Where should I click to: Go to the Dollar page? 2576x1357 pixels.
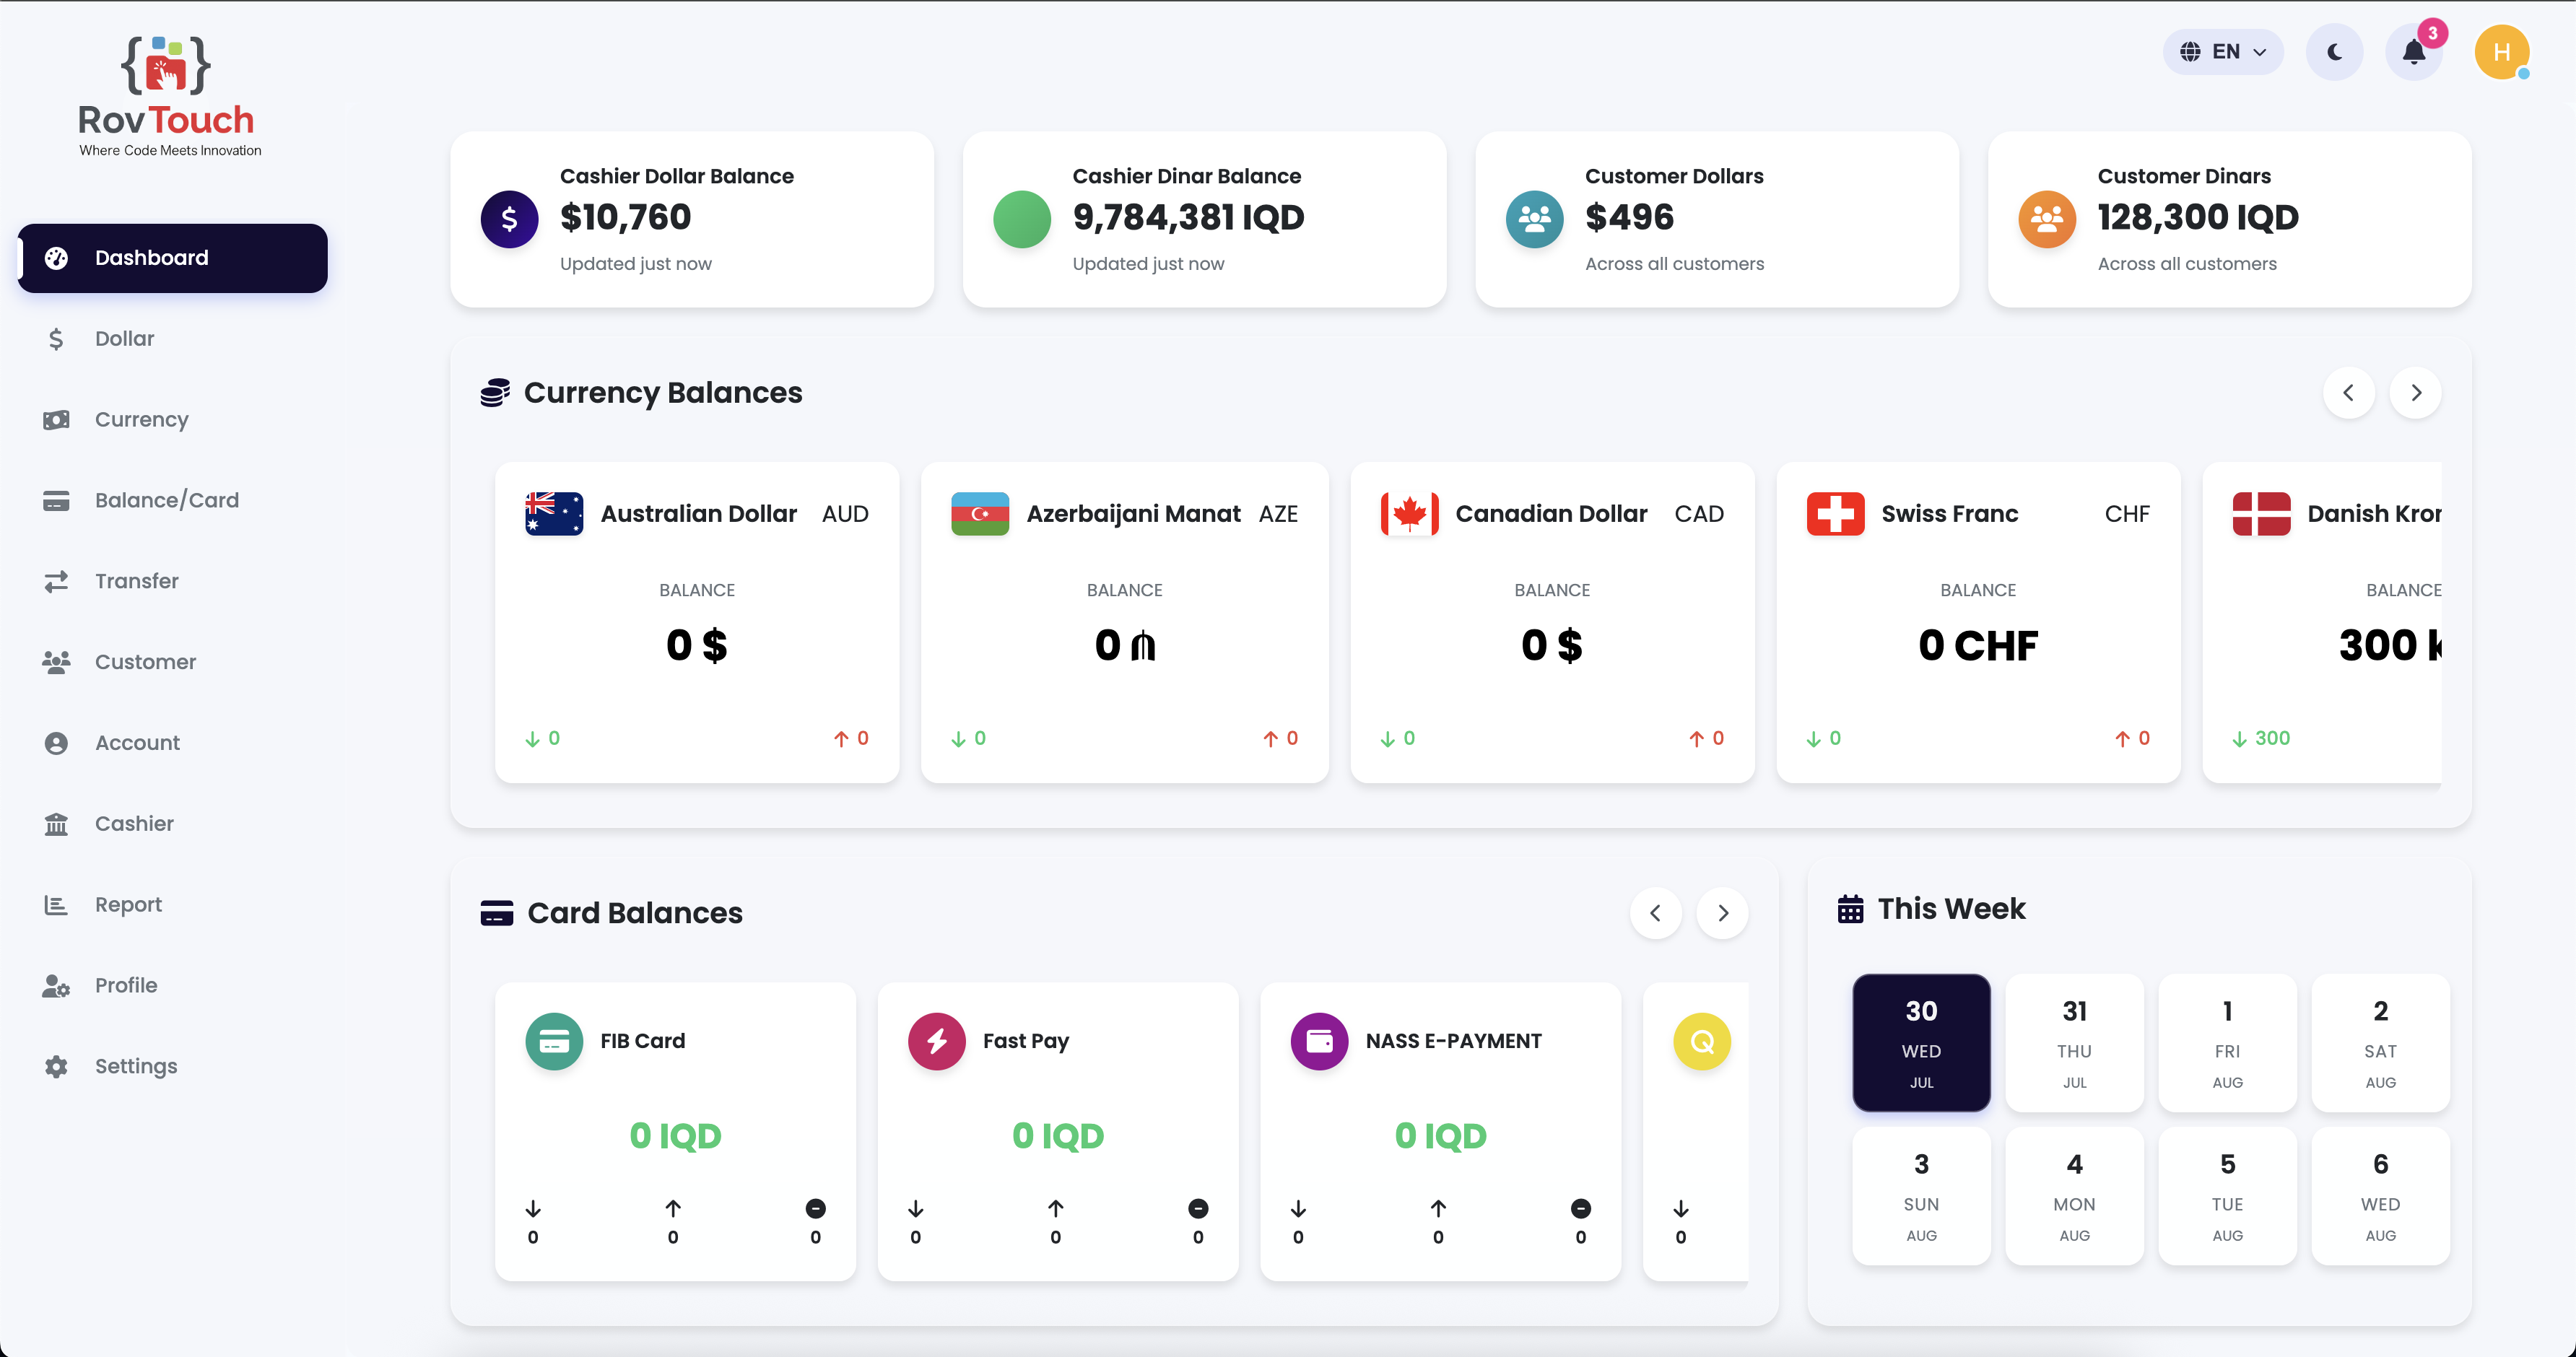(x=173, y=339)
